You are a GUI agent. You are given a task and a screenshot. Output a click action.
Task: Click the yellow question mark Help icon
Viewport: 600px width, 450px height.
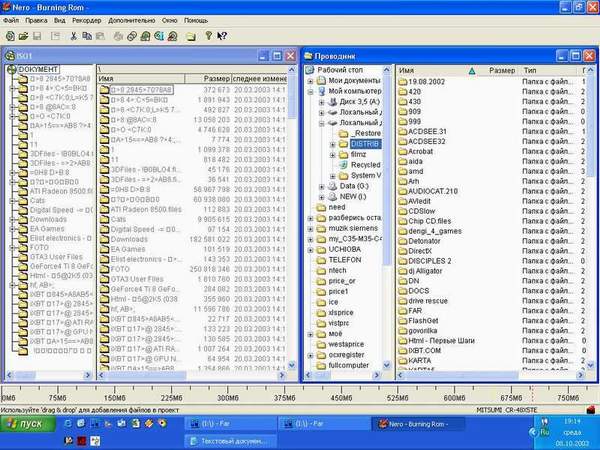[208, 35]
